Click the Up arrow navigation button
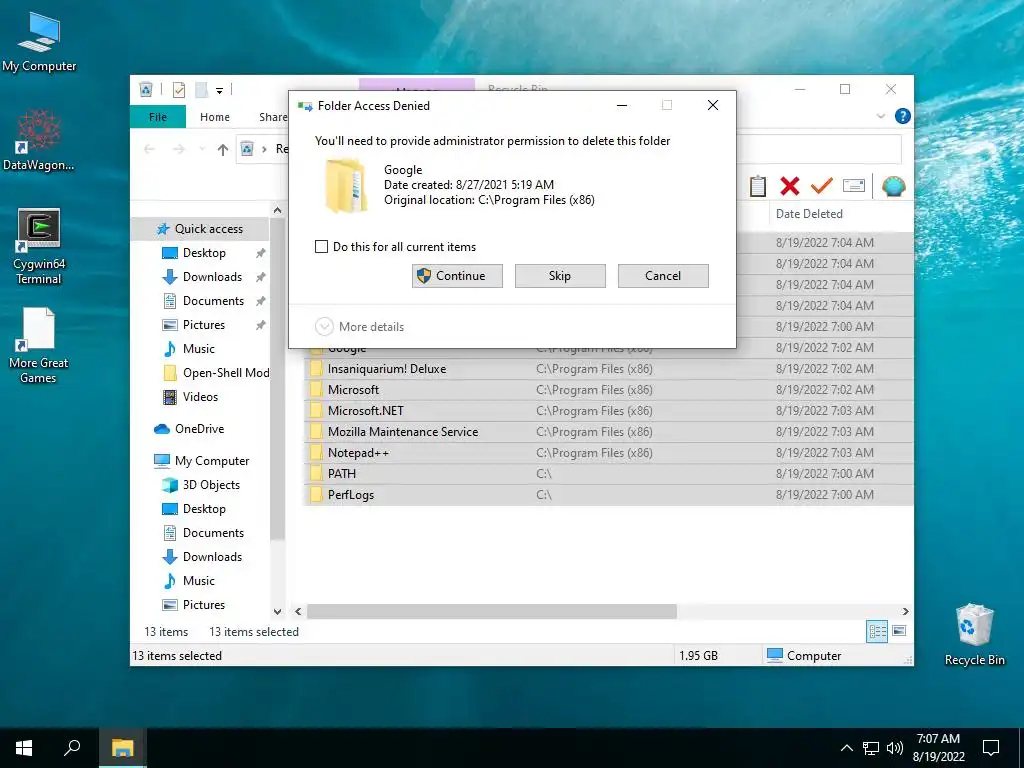Viewport: 1024px width, 768px height. click(x=223, y=150)
